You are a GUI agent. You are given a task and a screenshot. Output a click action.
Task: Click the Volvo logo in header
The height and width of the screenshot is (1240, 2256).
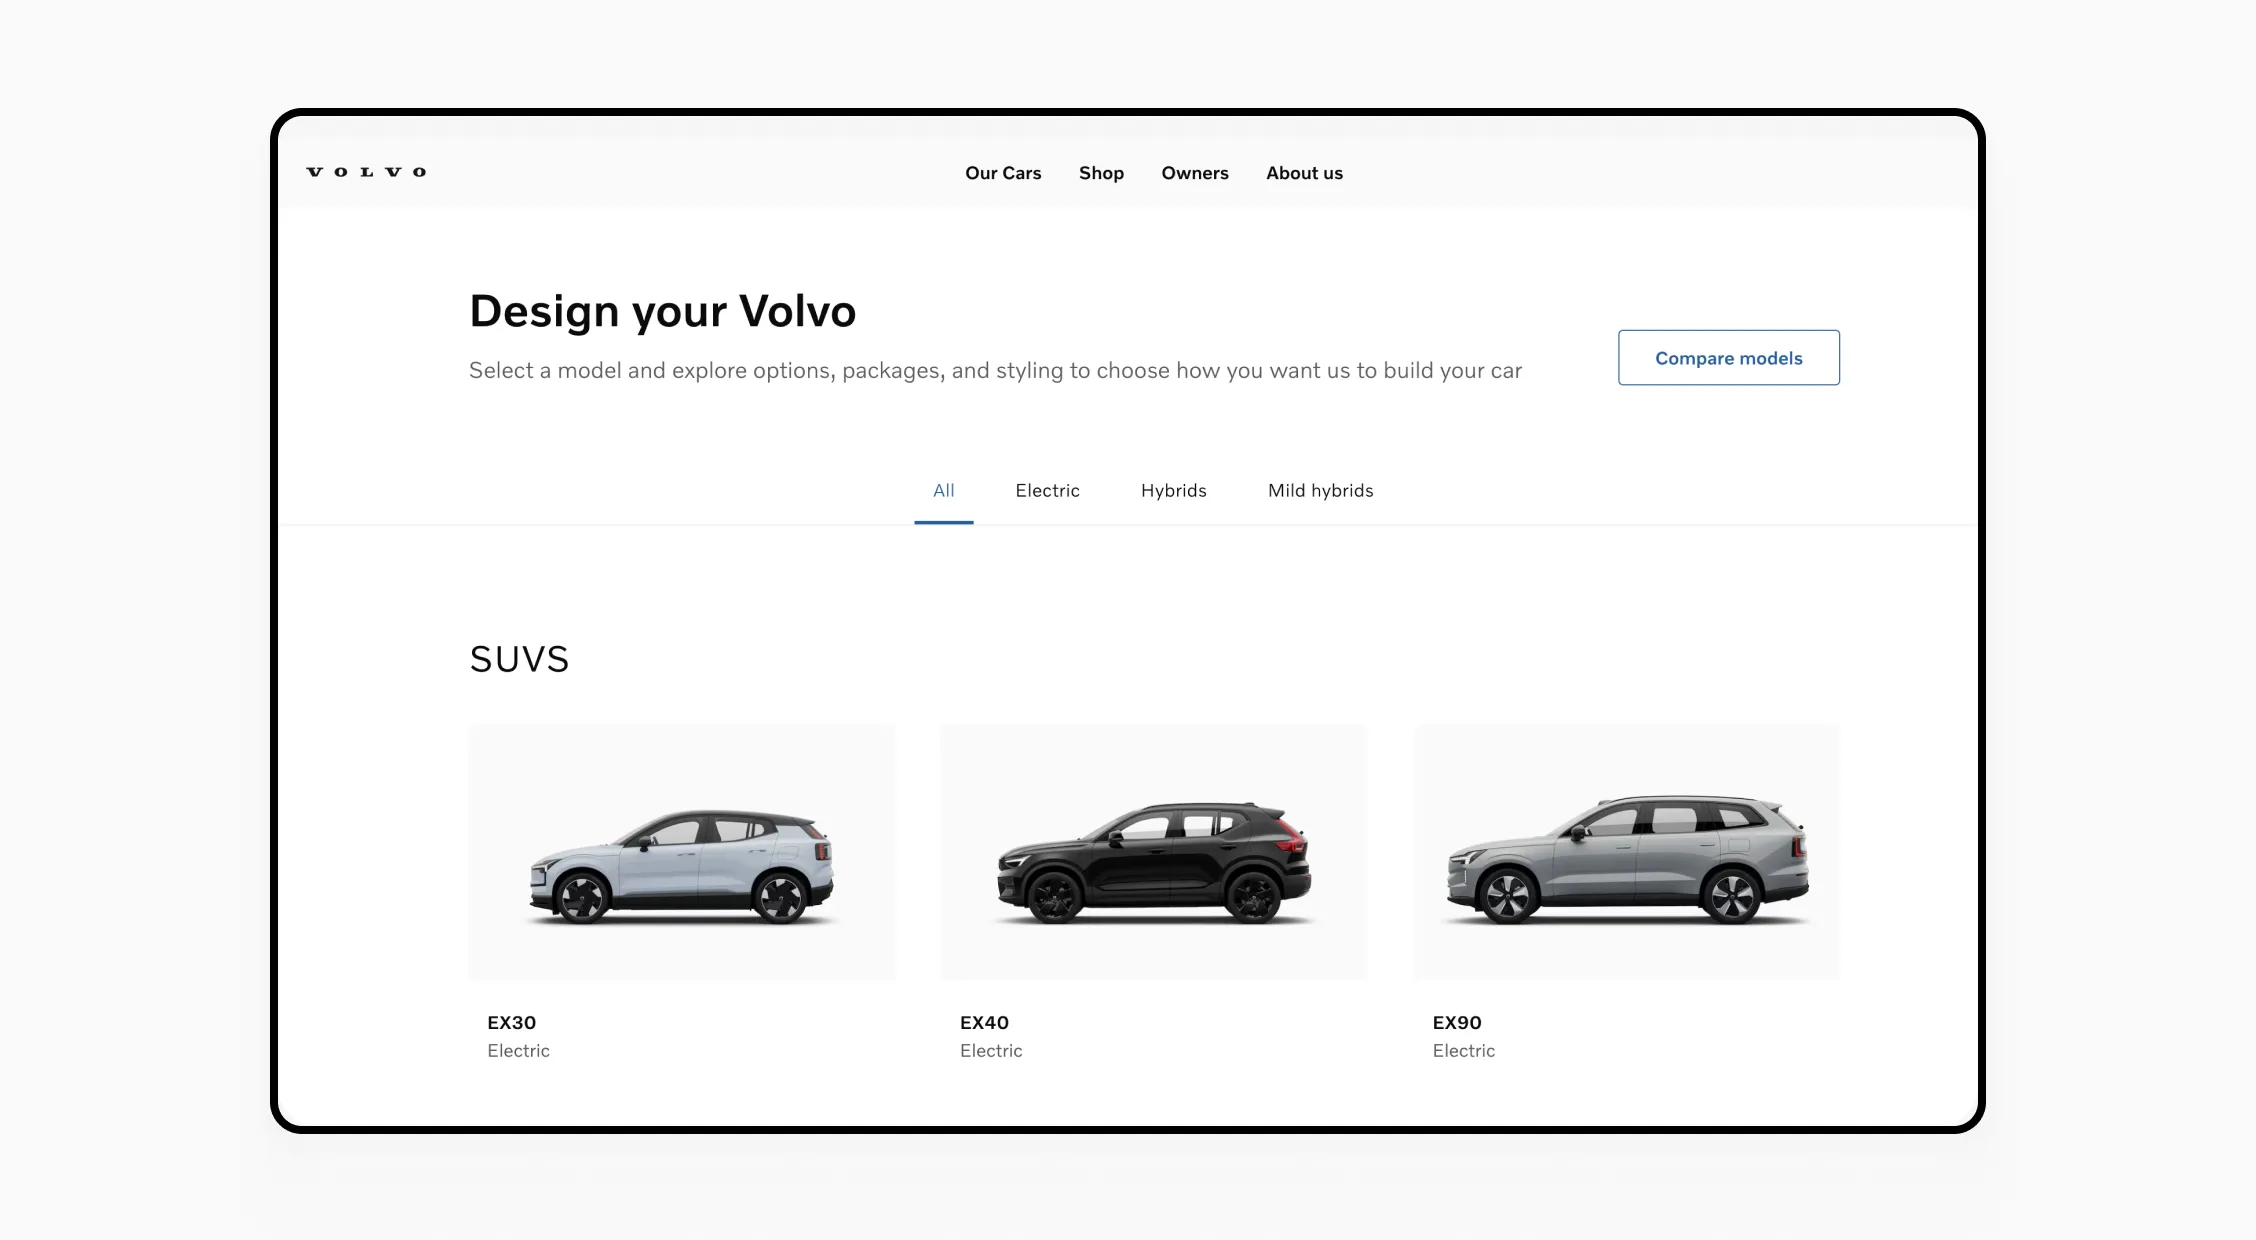[x=366, y=172]
